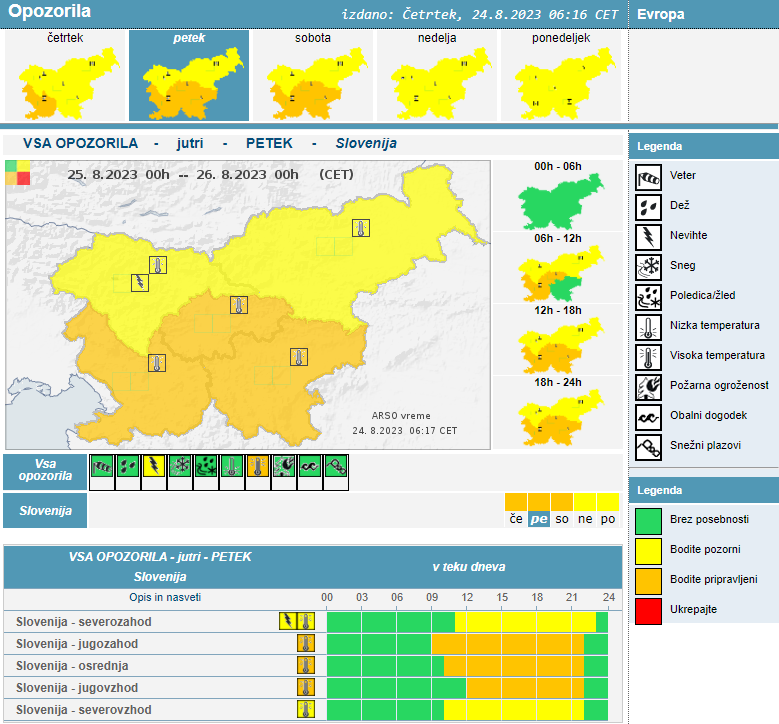Select fire danger icon in Vsa opozorila row
779x724 pixels.
tap(284, 466)
